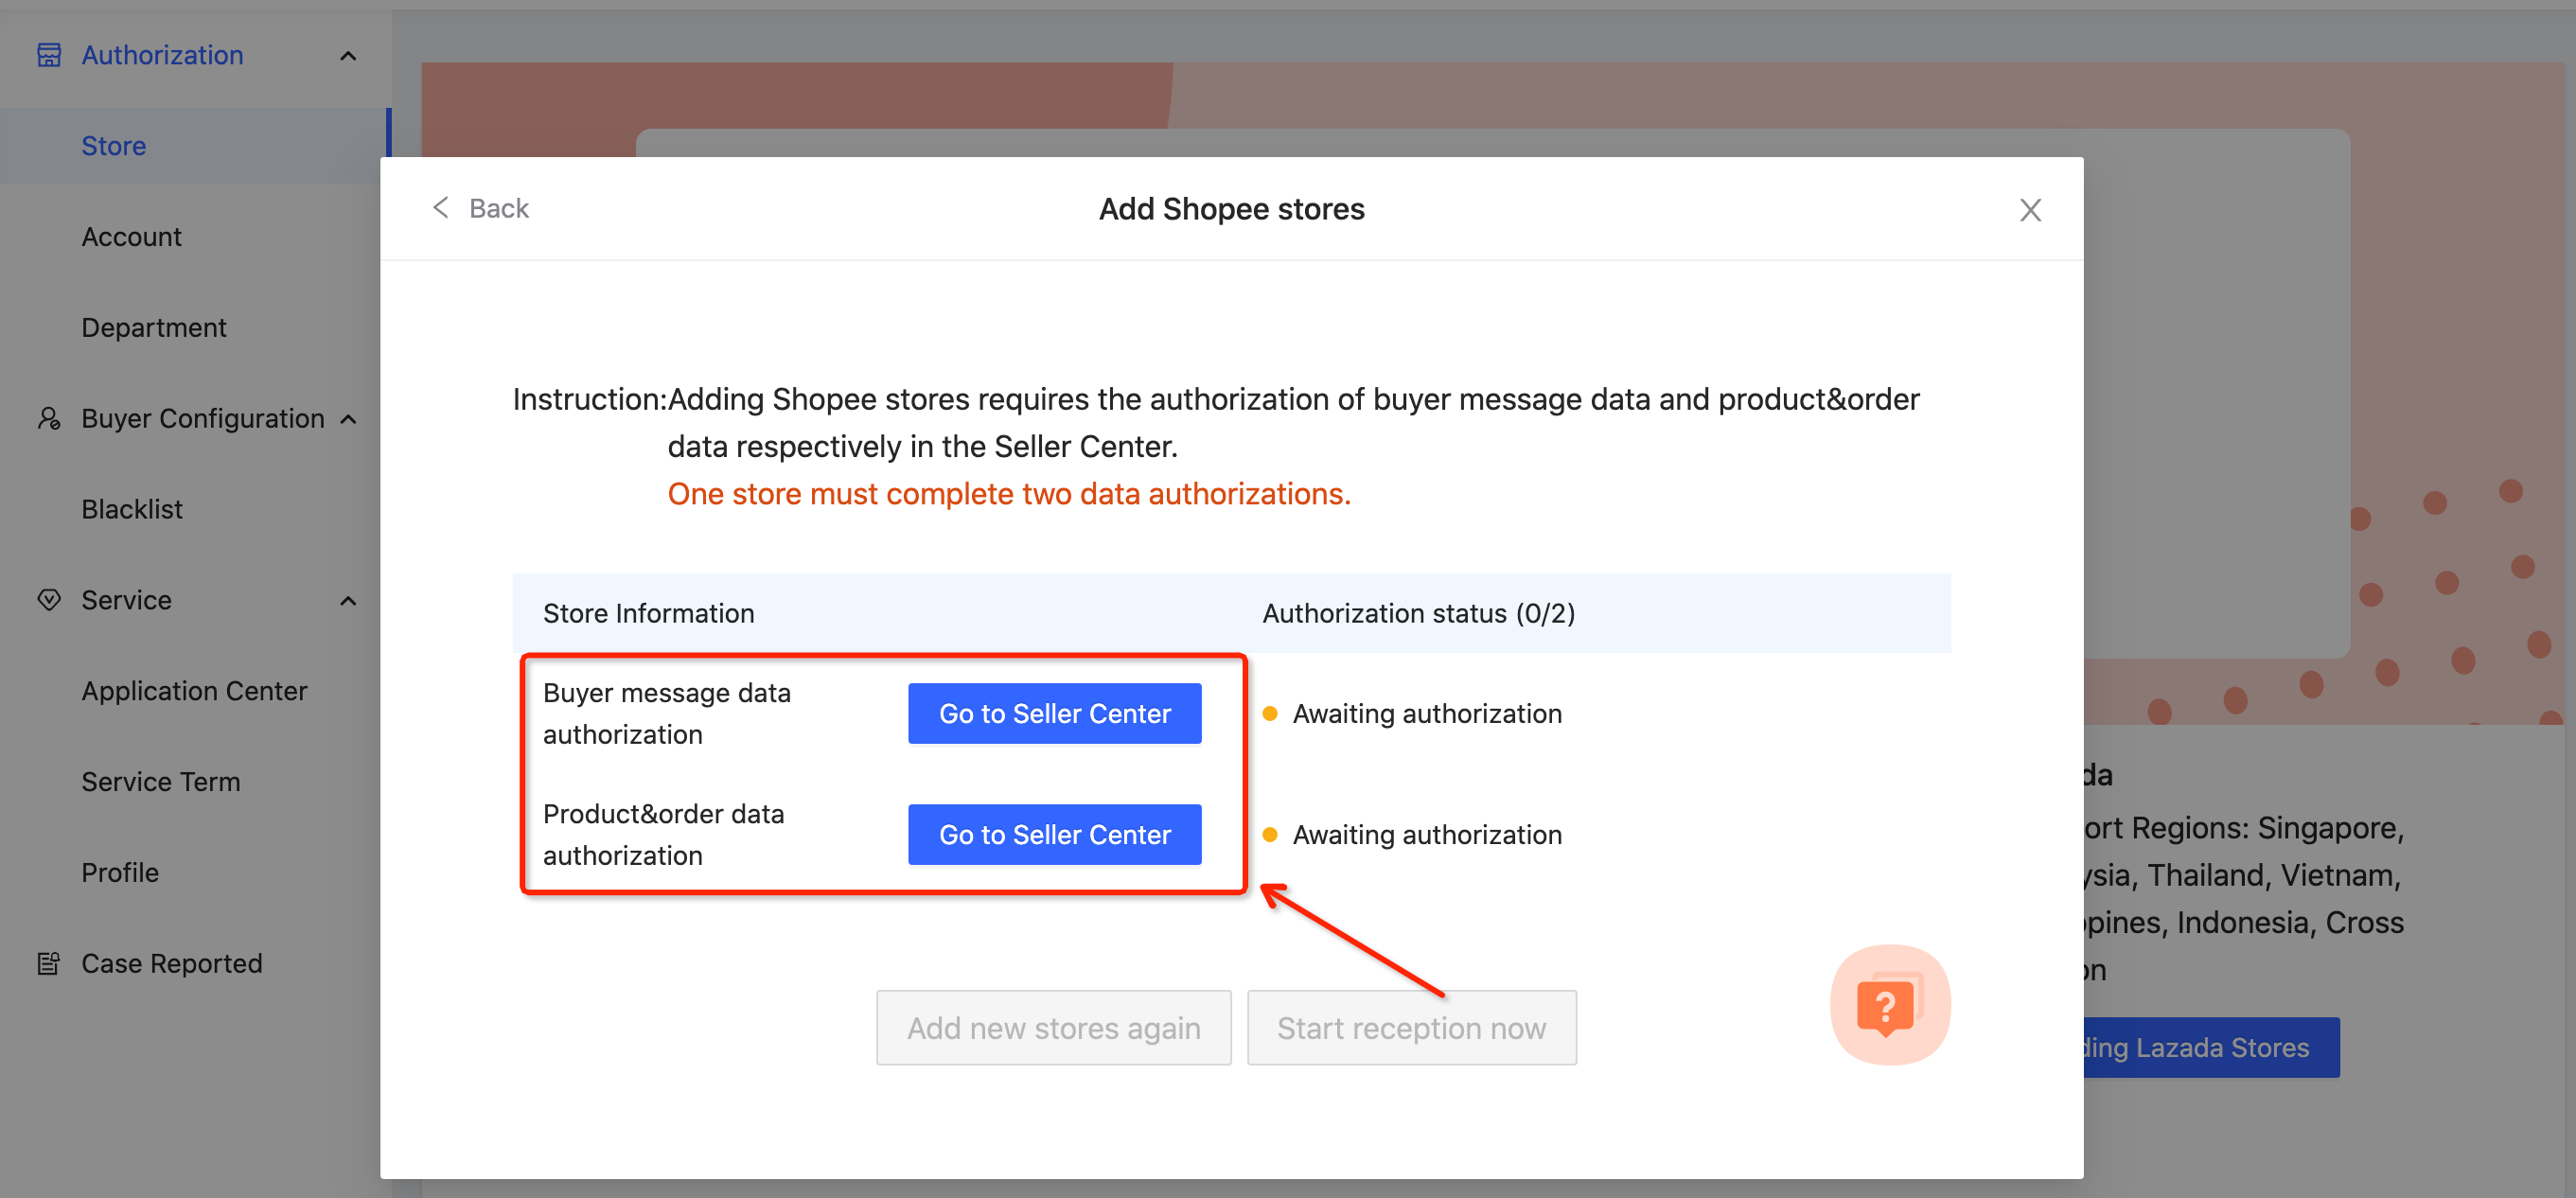Open the Account page
This screenshot has height=1198, width=2576.
click(131, 236)
